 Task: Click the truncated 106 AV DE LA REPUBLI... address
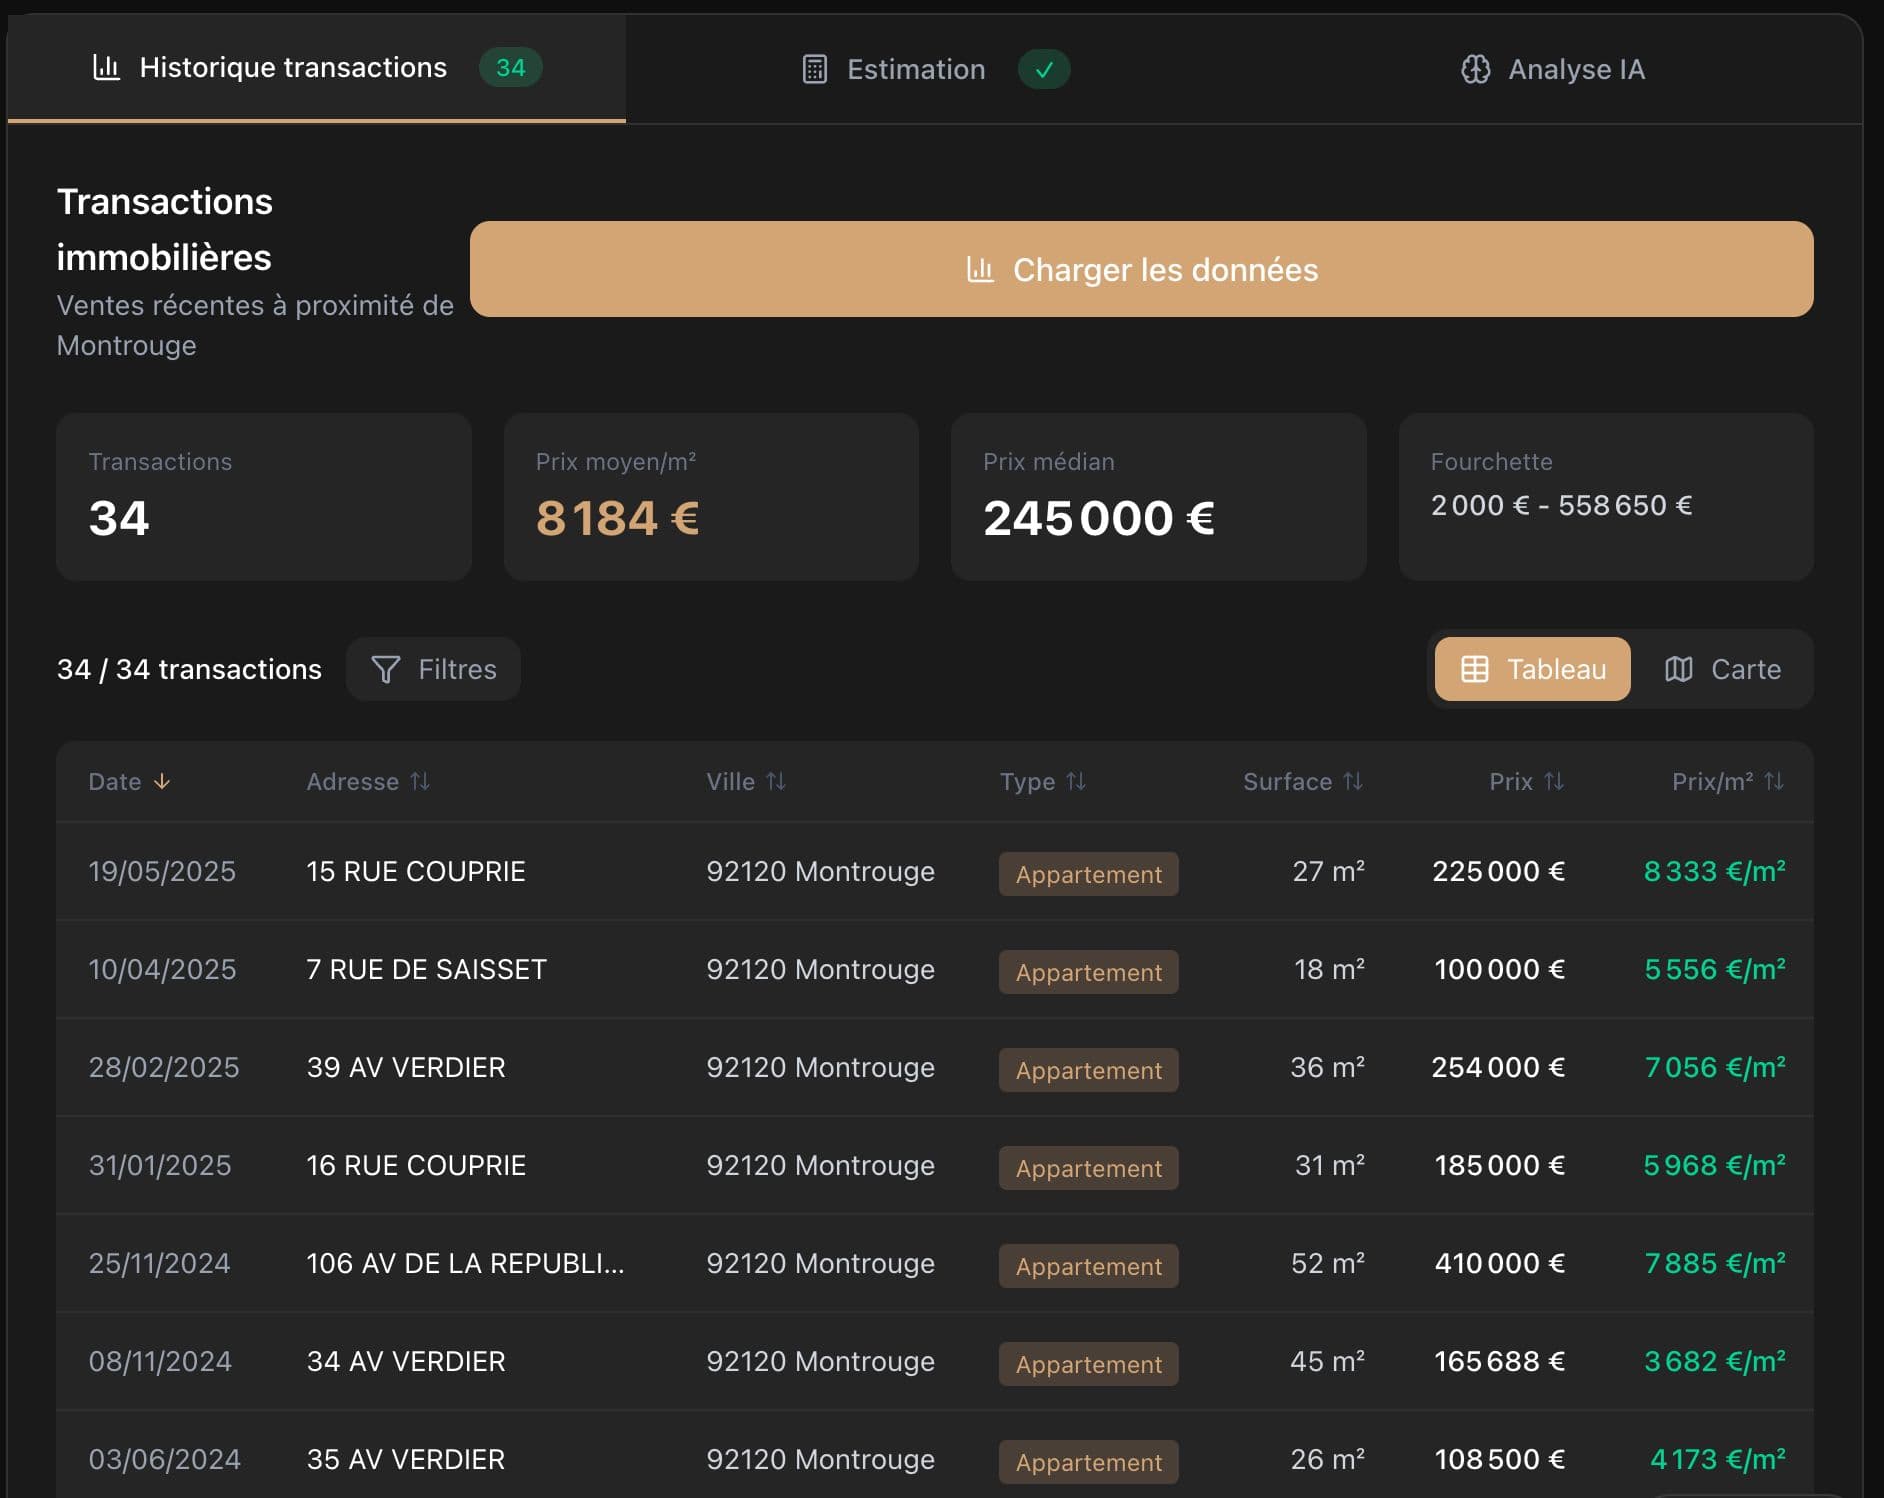pyautogui.click(x=465, y=1263)
